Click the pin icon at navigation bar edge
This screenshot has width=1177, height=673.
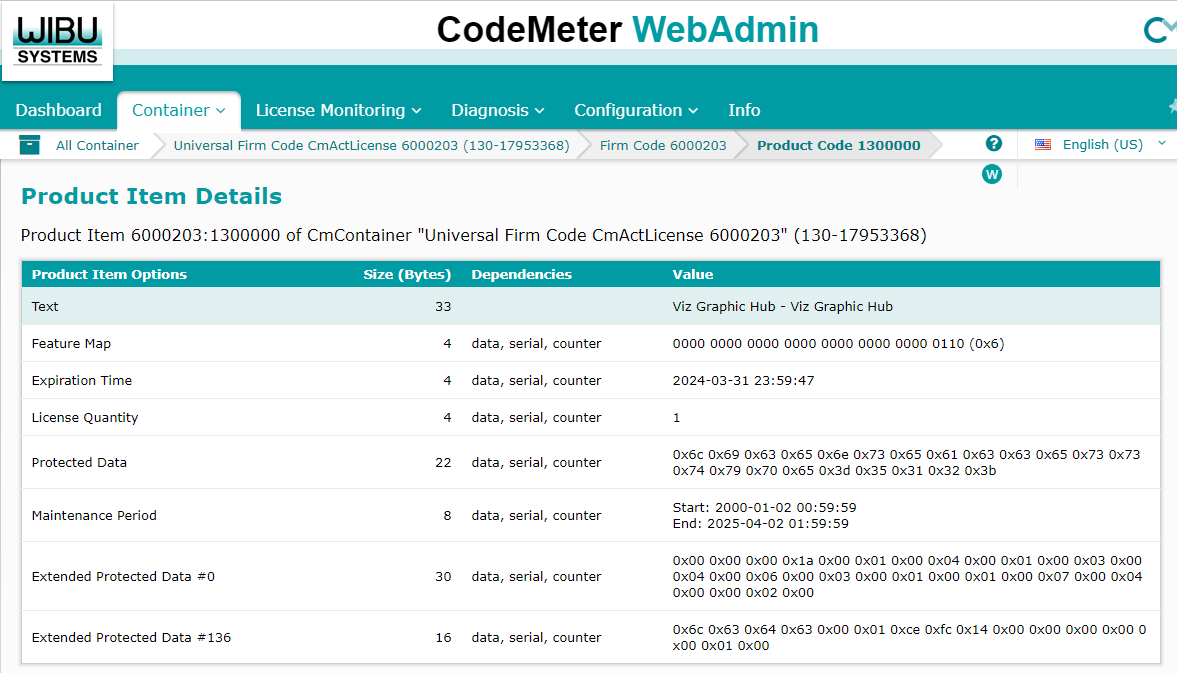point(1172,107)
